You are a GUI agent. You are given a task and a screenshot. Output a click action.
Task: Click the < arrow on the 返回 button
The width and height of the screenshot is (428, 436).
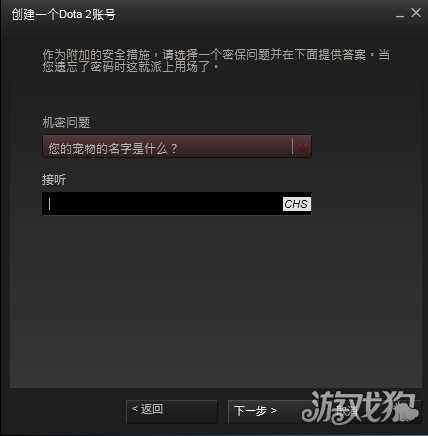point(135,409)
